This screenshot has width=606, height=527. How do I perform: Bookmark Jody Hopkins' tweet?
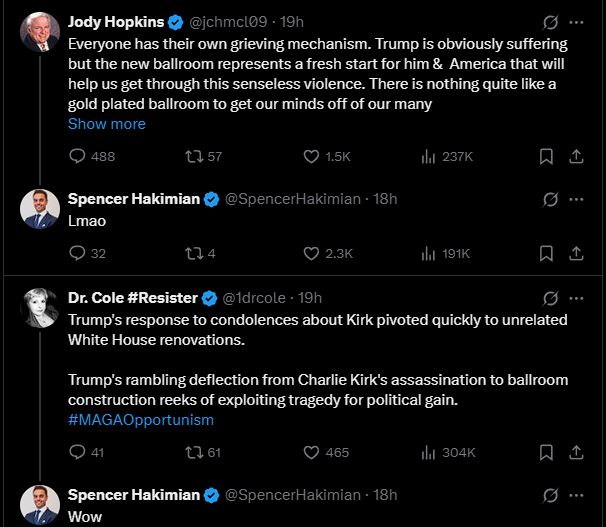coord(546,156)
